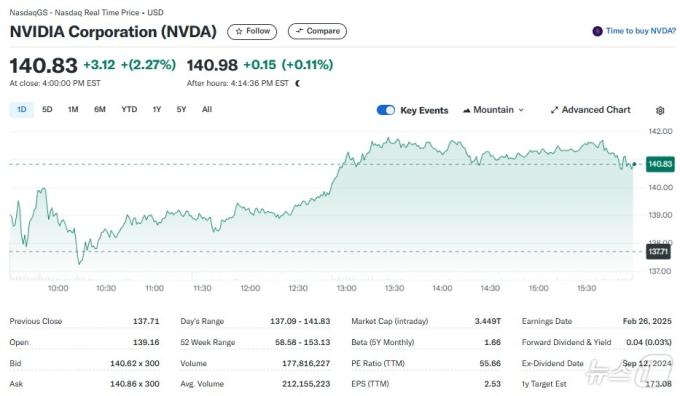This screenshot has height=396, width=680.
Task: Click the compare arrows icon
Action: tap(299, 31)
